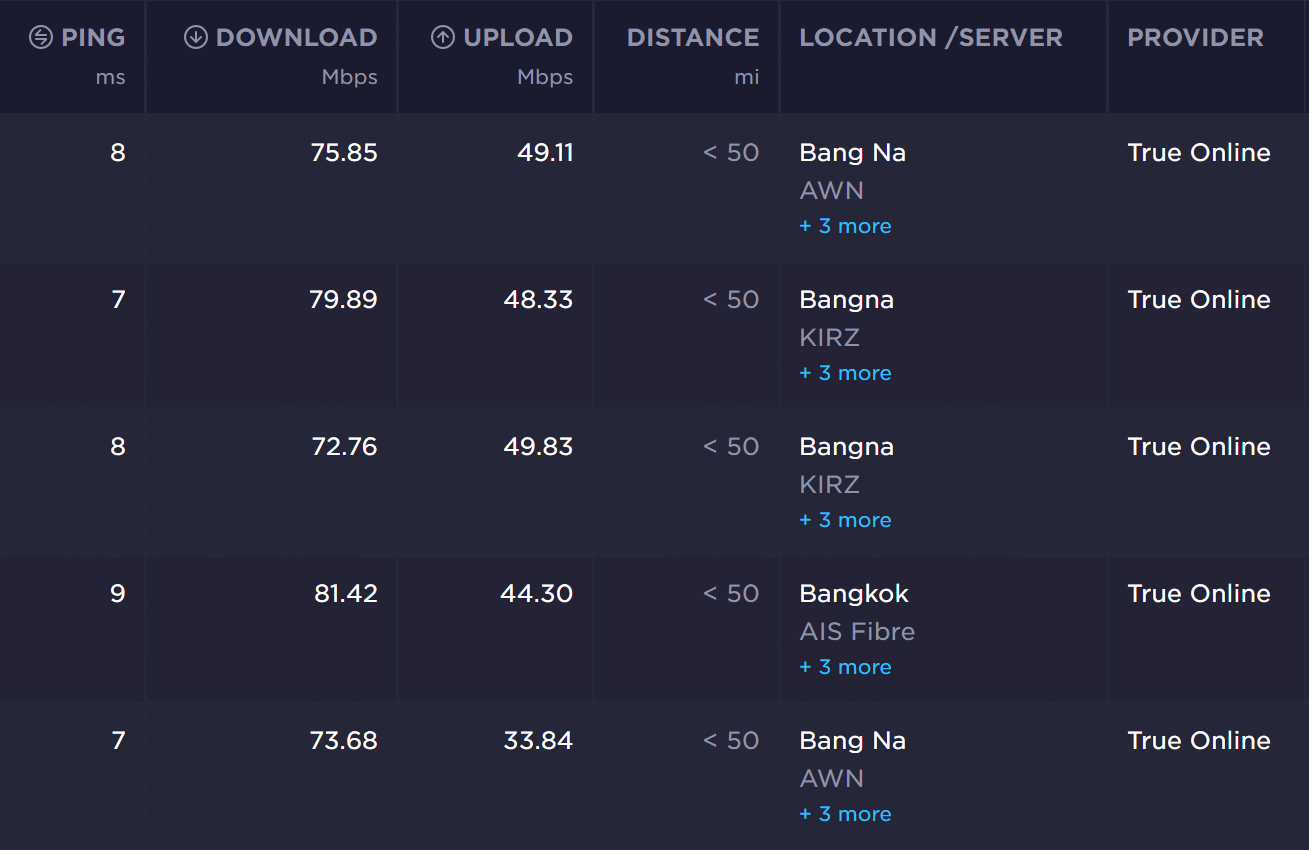Click the ping icon in the header
1309x850 pixels.
point(40,38)
